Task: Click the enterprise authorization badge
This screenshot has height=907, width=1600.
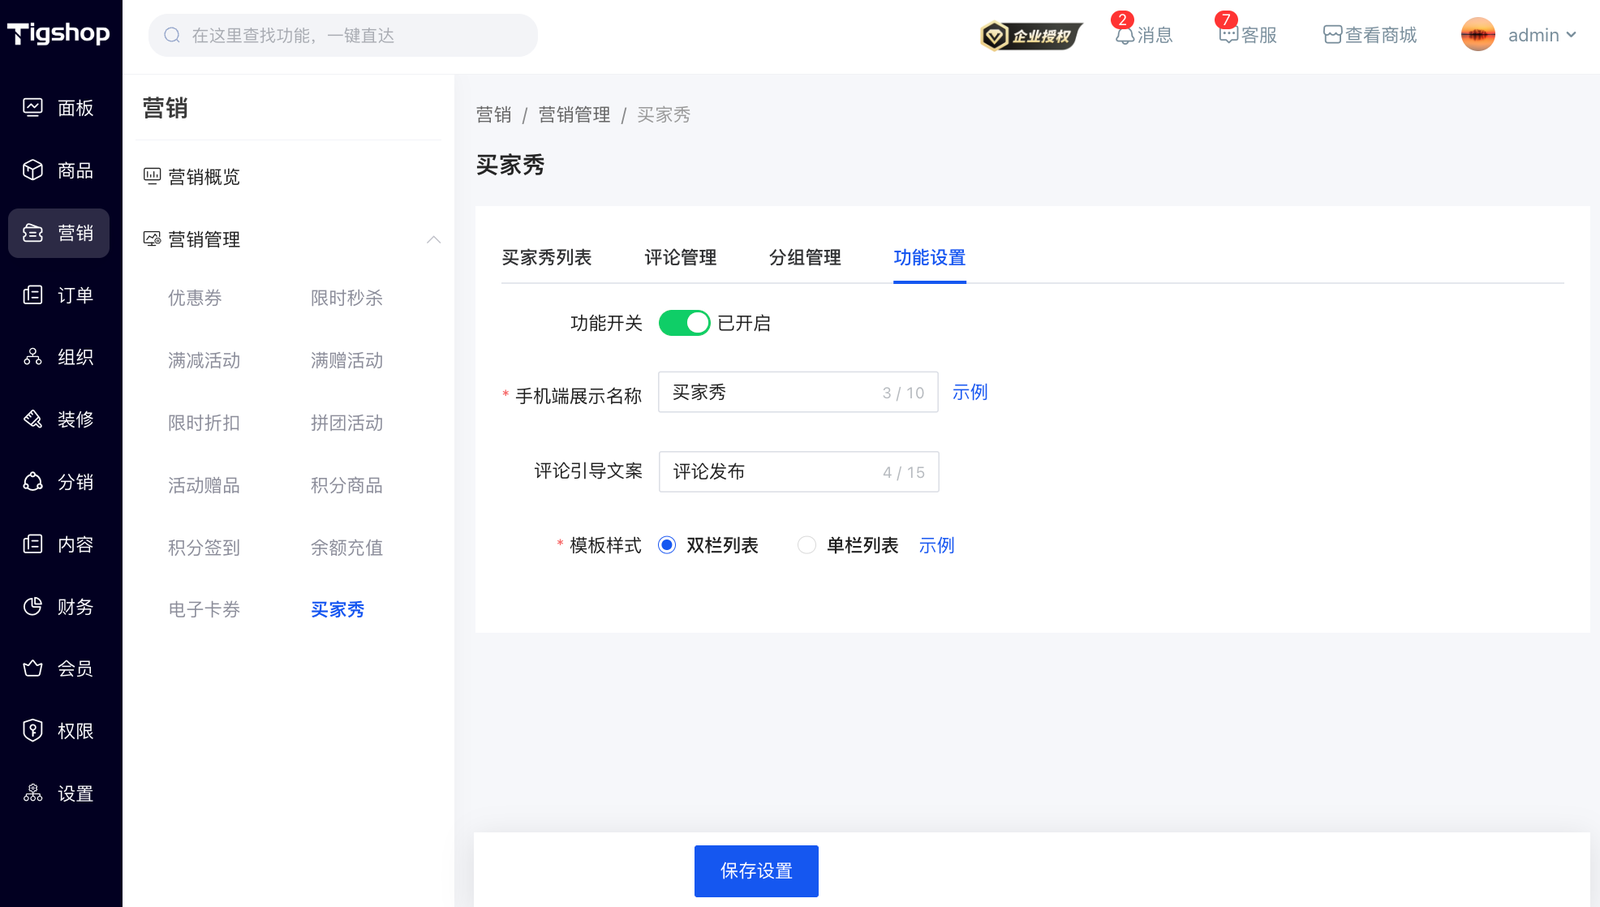Action: click(x=1031, y=36)
